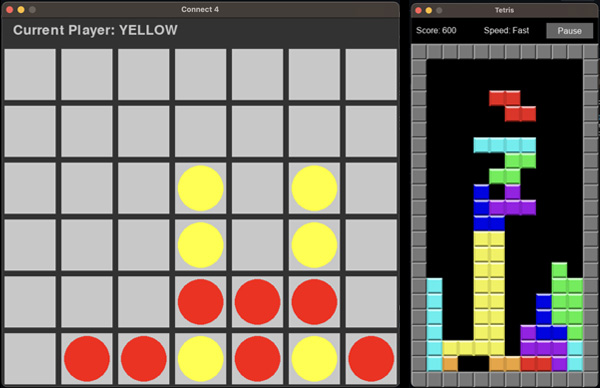
Task: Minimize the Tetris window
Action: tap(429, 10)
